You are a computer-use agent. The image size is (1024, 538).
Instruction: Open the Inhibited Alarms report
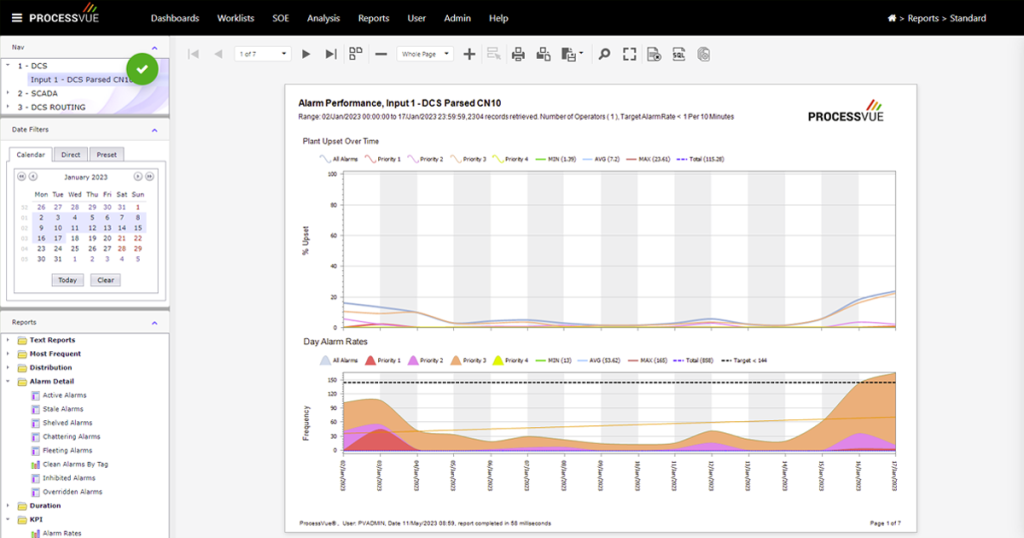(69, 478)
